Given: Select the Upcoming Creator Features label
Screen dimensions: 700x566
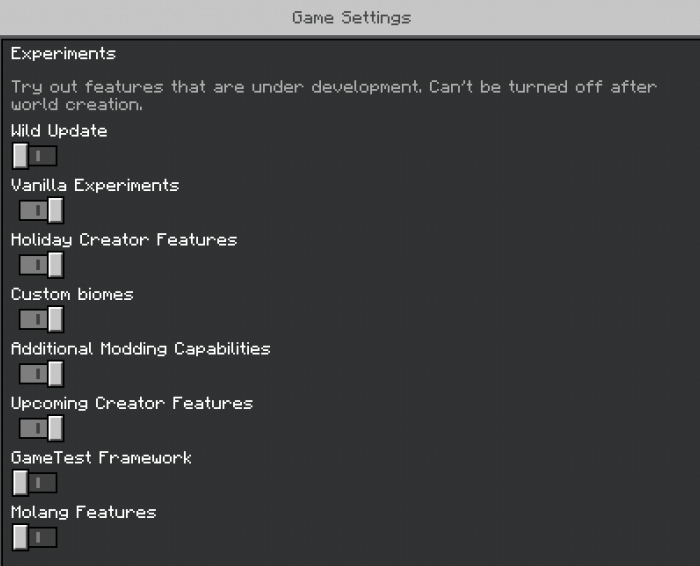Looking at the screenshot, I should point(132,403).
